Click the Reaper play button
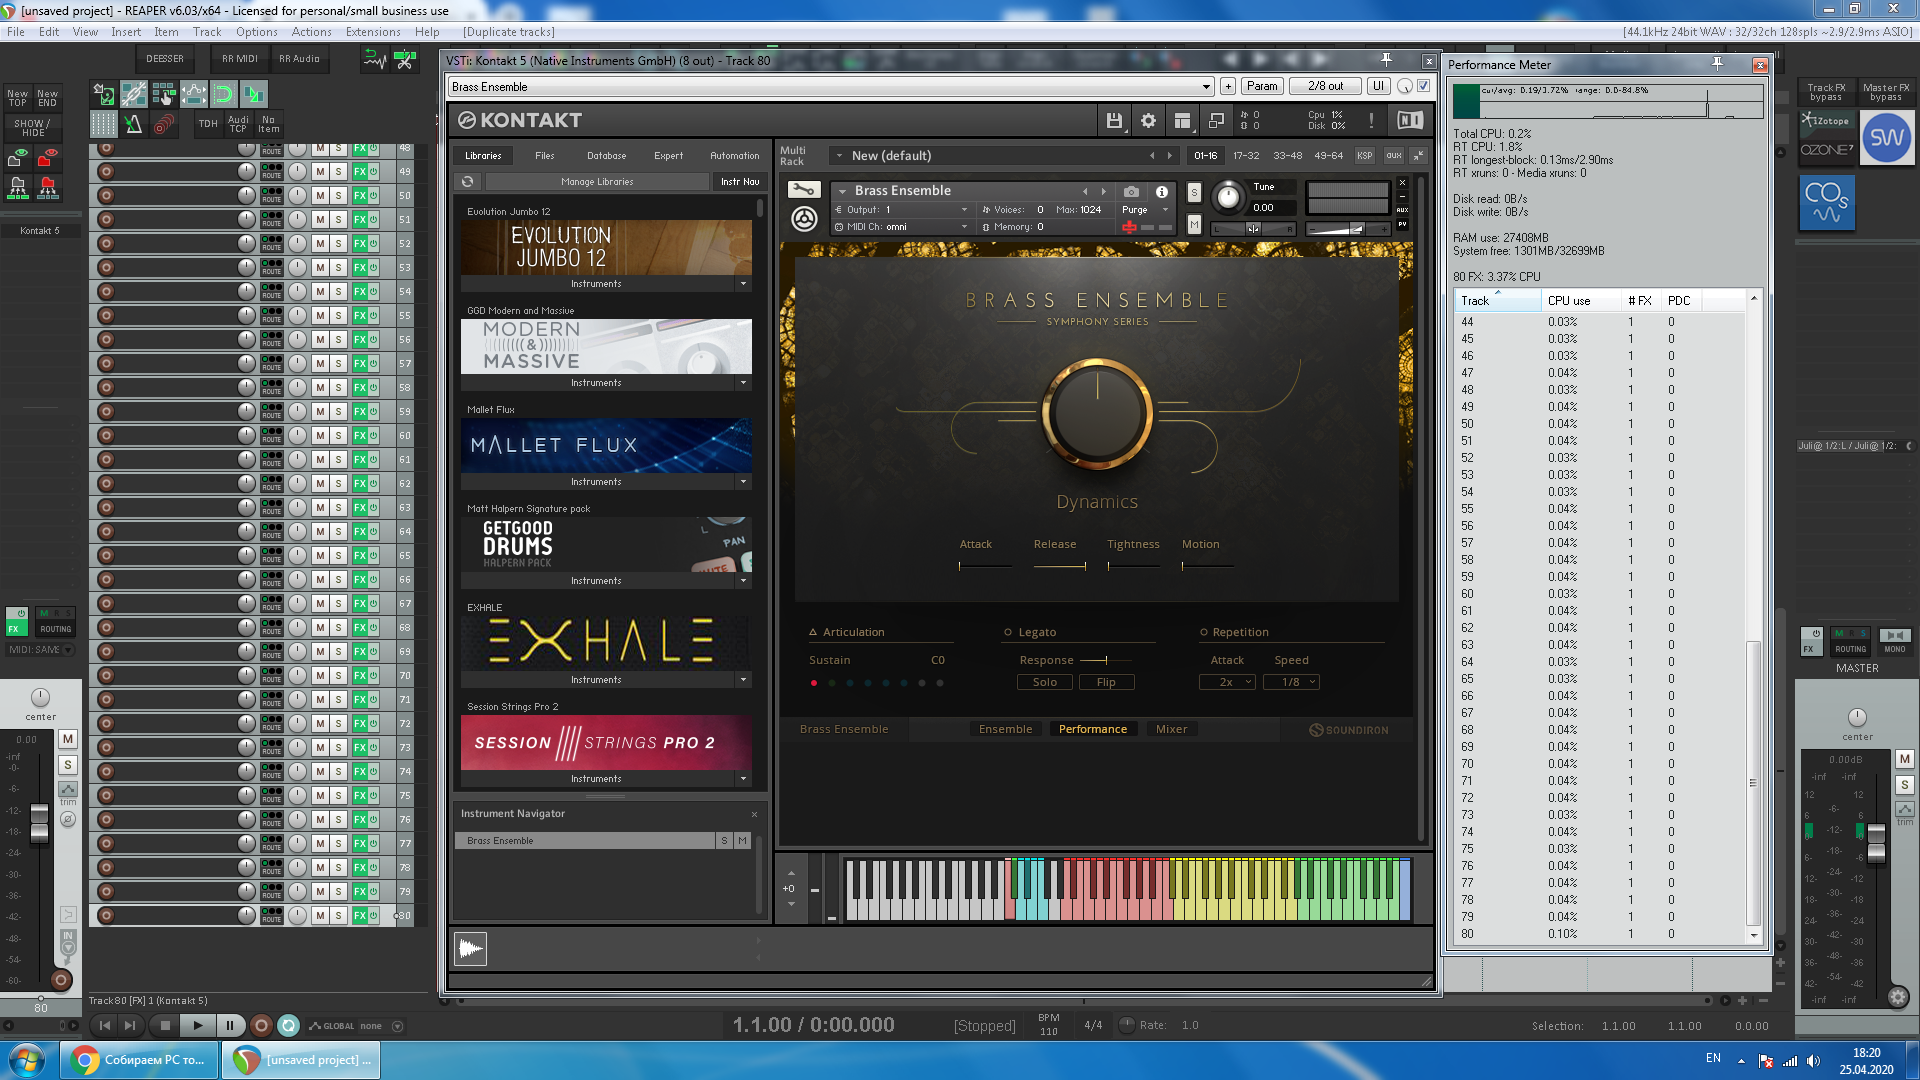Viewport: 1920px width, 1080px height. click(x=197, y=1025)
